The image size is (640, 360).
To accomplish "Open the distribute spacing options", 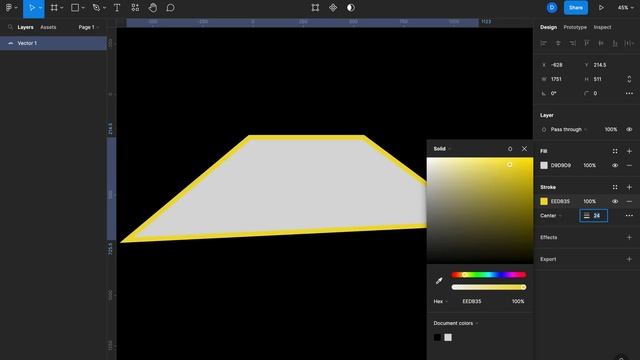I will [x=629, y=43].
